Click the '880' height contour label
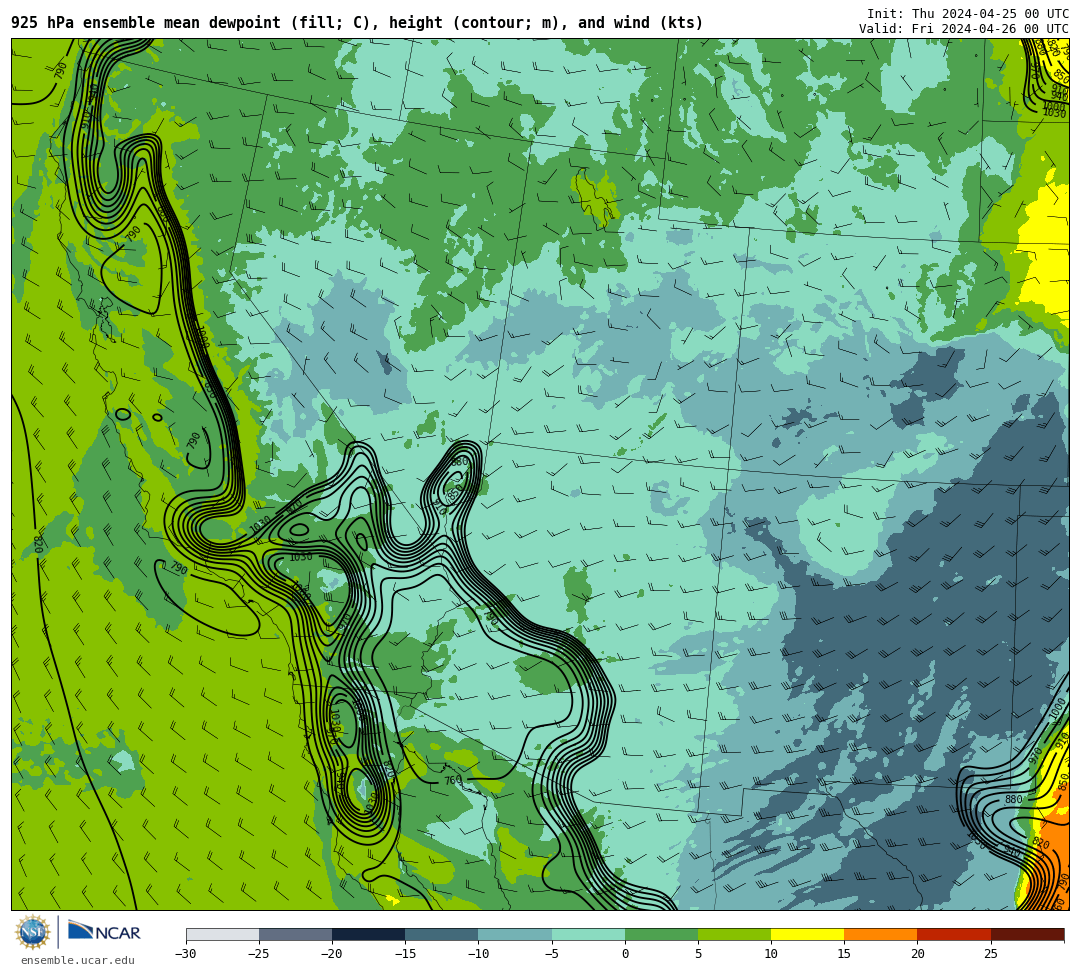Viewport: 1080px width, 973px height. [1013, 799]
